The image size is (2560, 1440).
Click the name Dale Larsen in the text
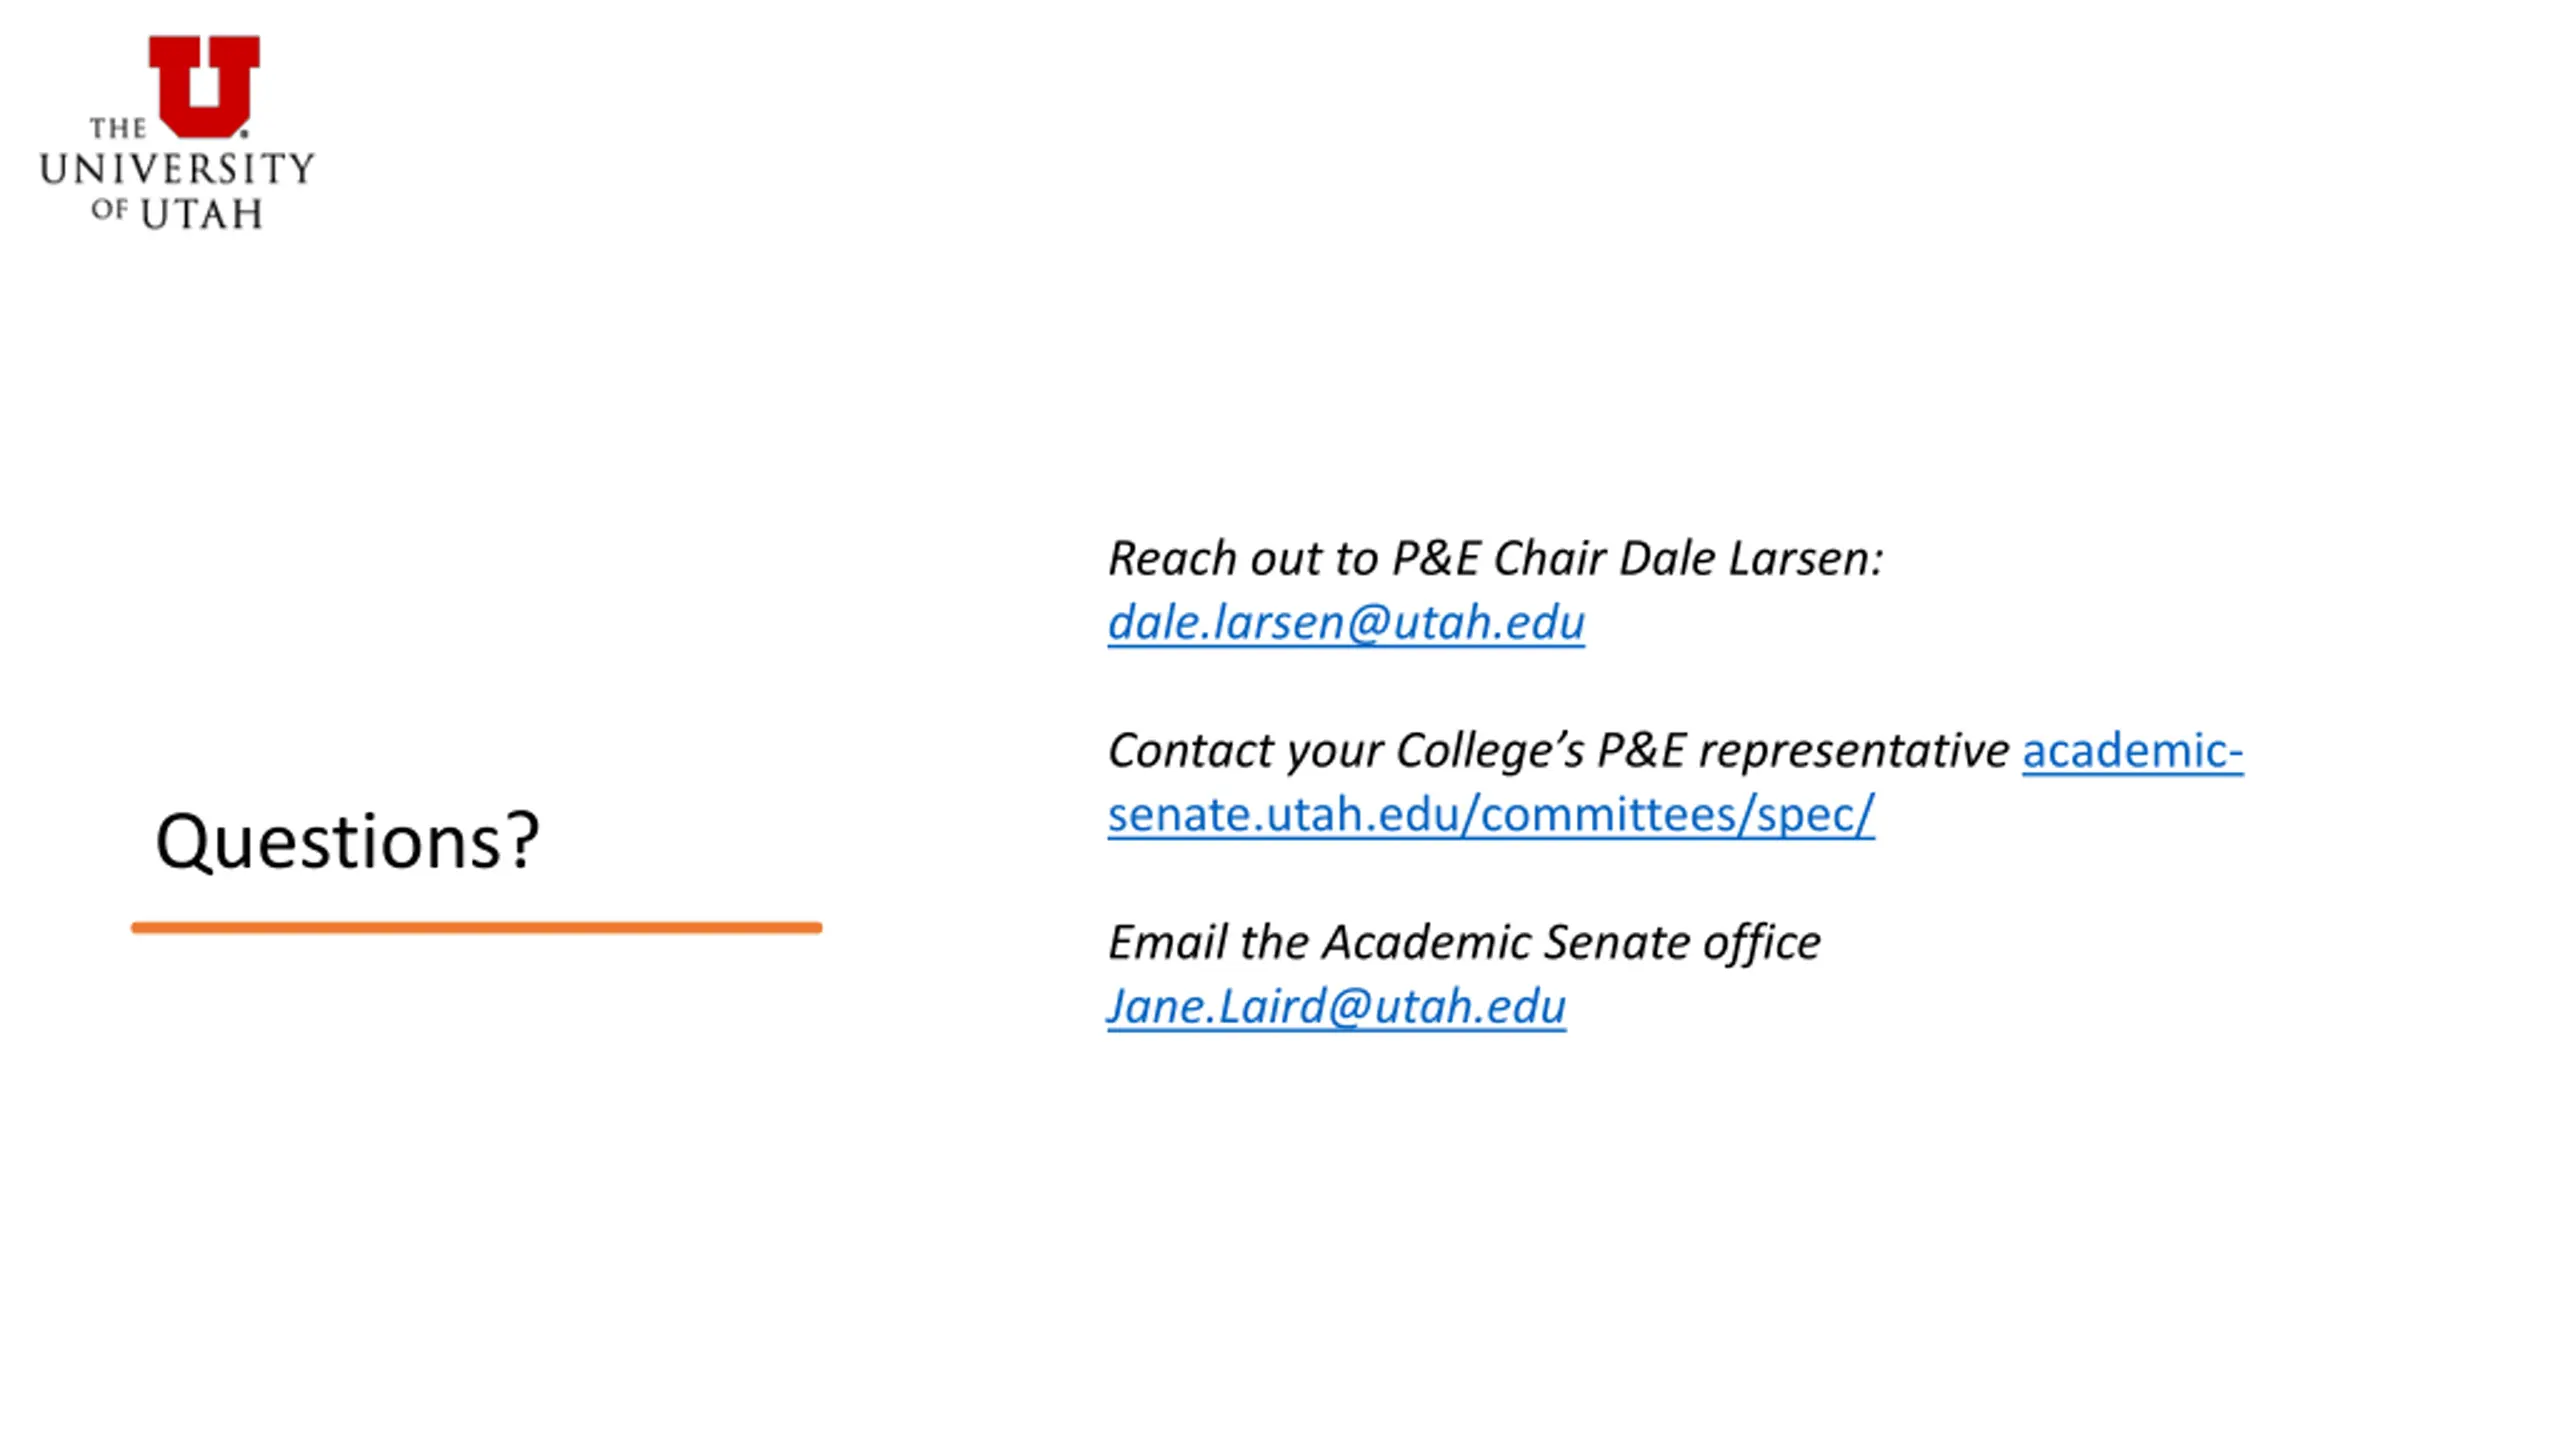coord(1751,558)
